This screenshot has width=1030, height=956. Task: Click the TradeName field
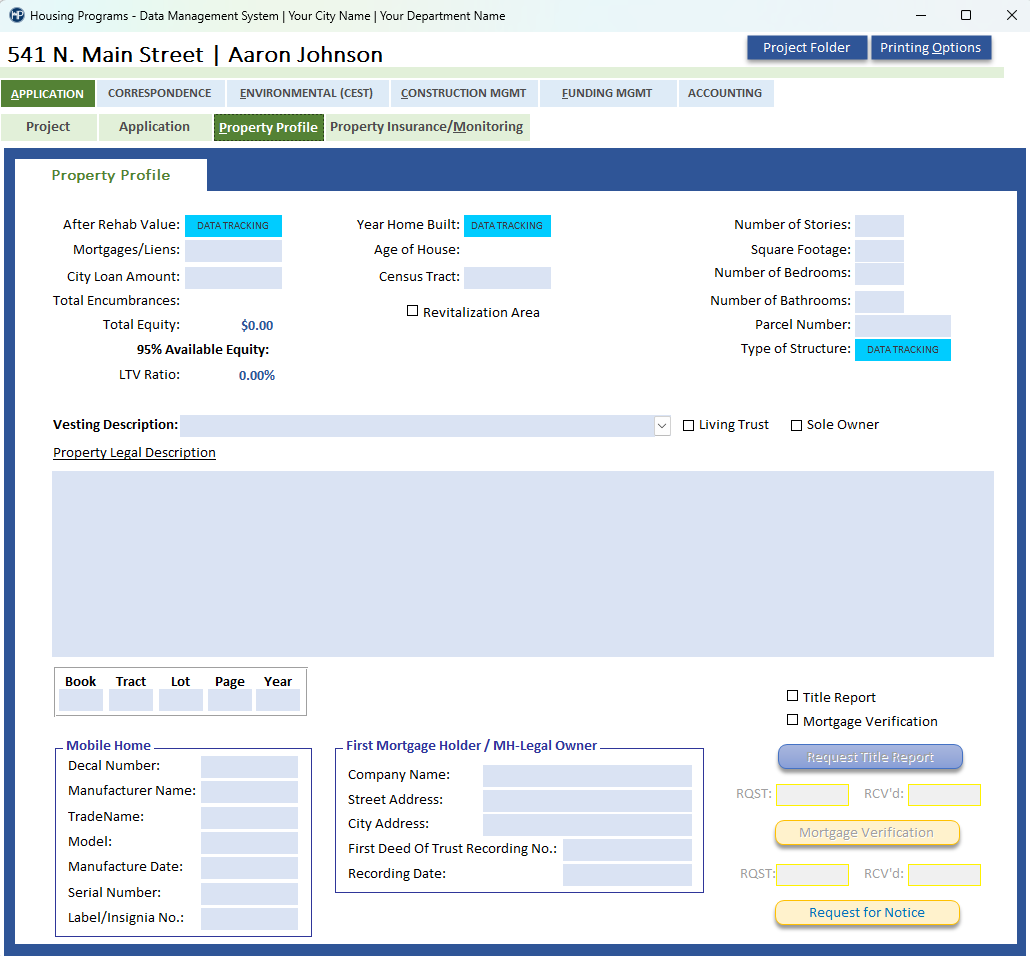point(249,817)
